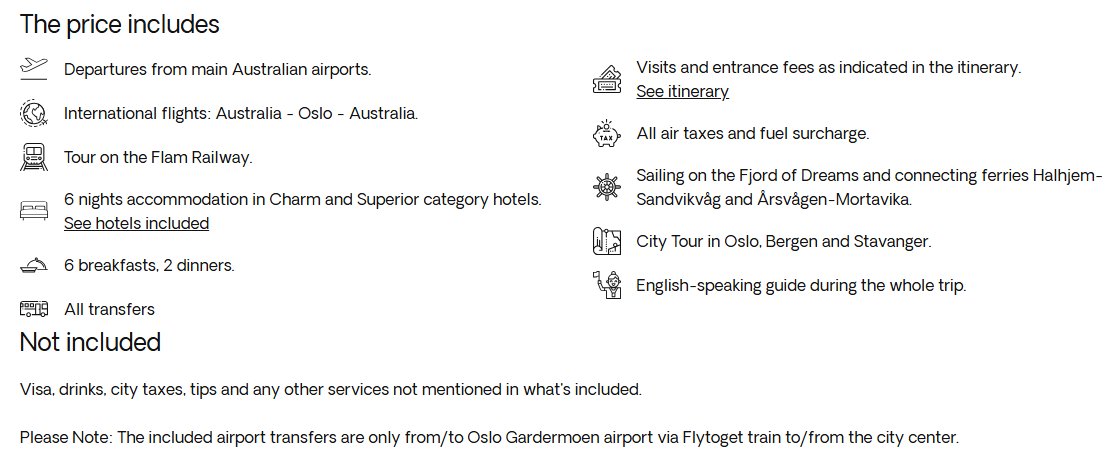Open the See itinerary link

pos(682,92)
